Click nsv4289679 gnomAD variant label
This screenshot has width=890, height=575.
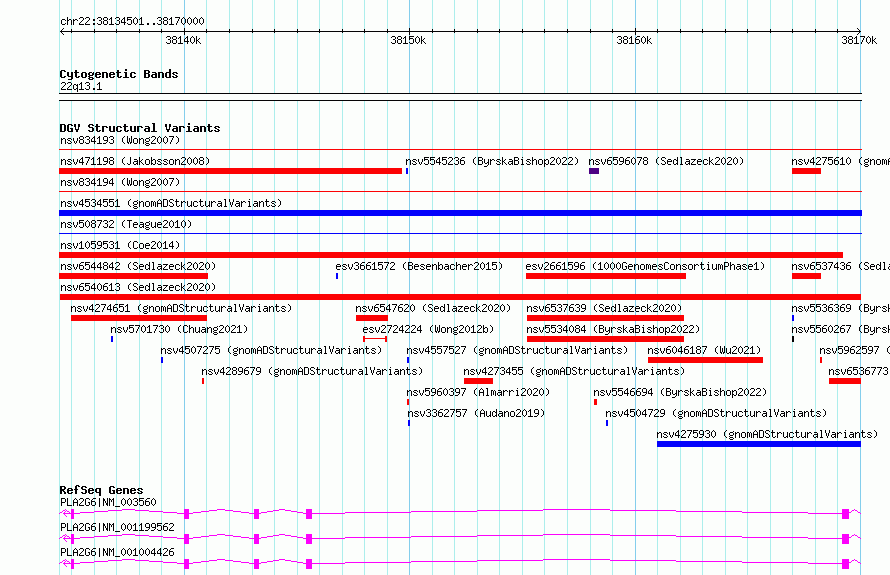pyautogui.click(x=312, y=371)
